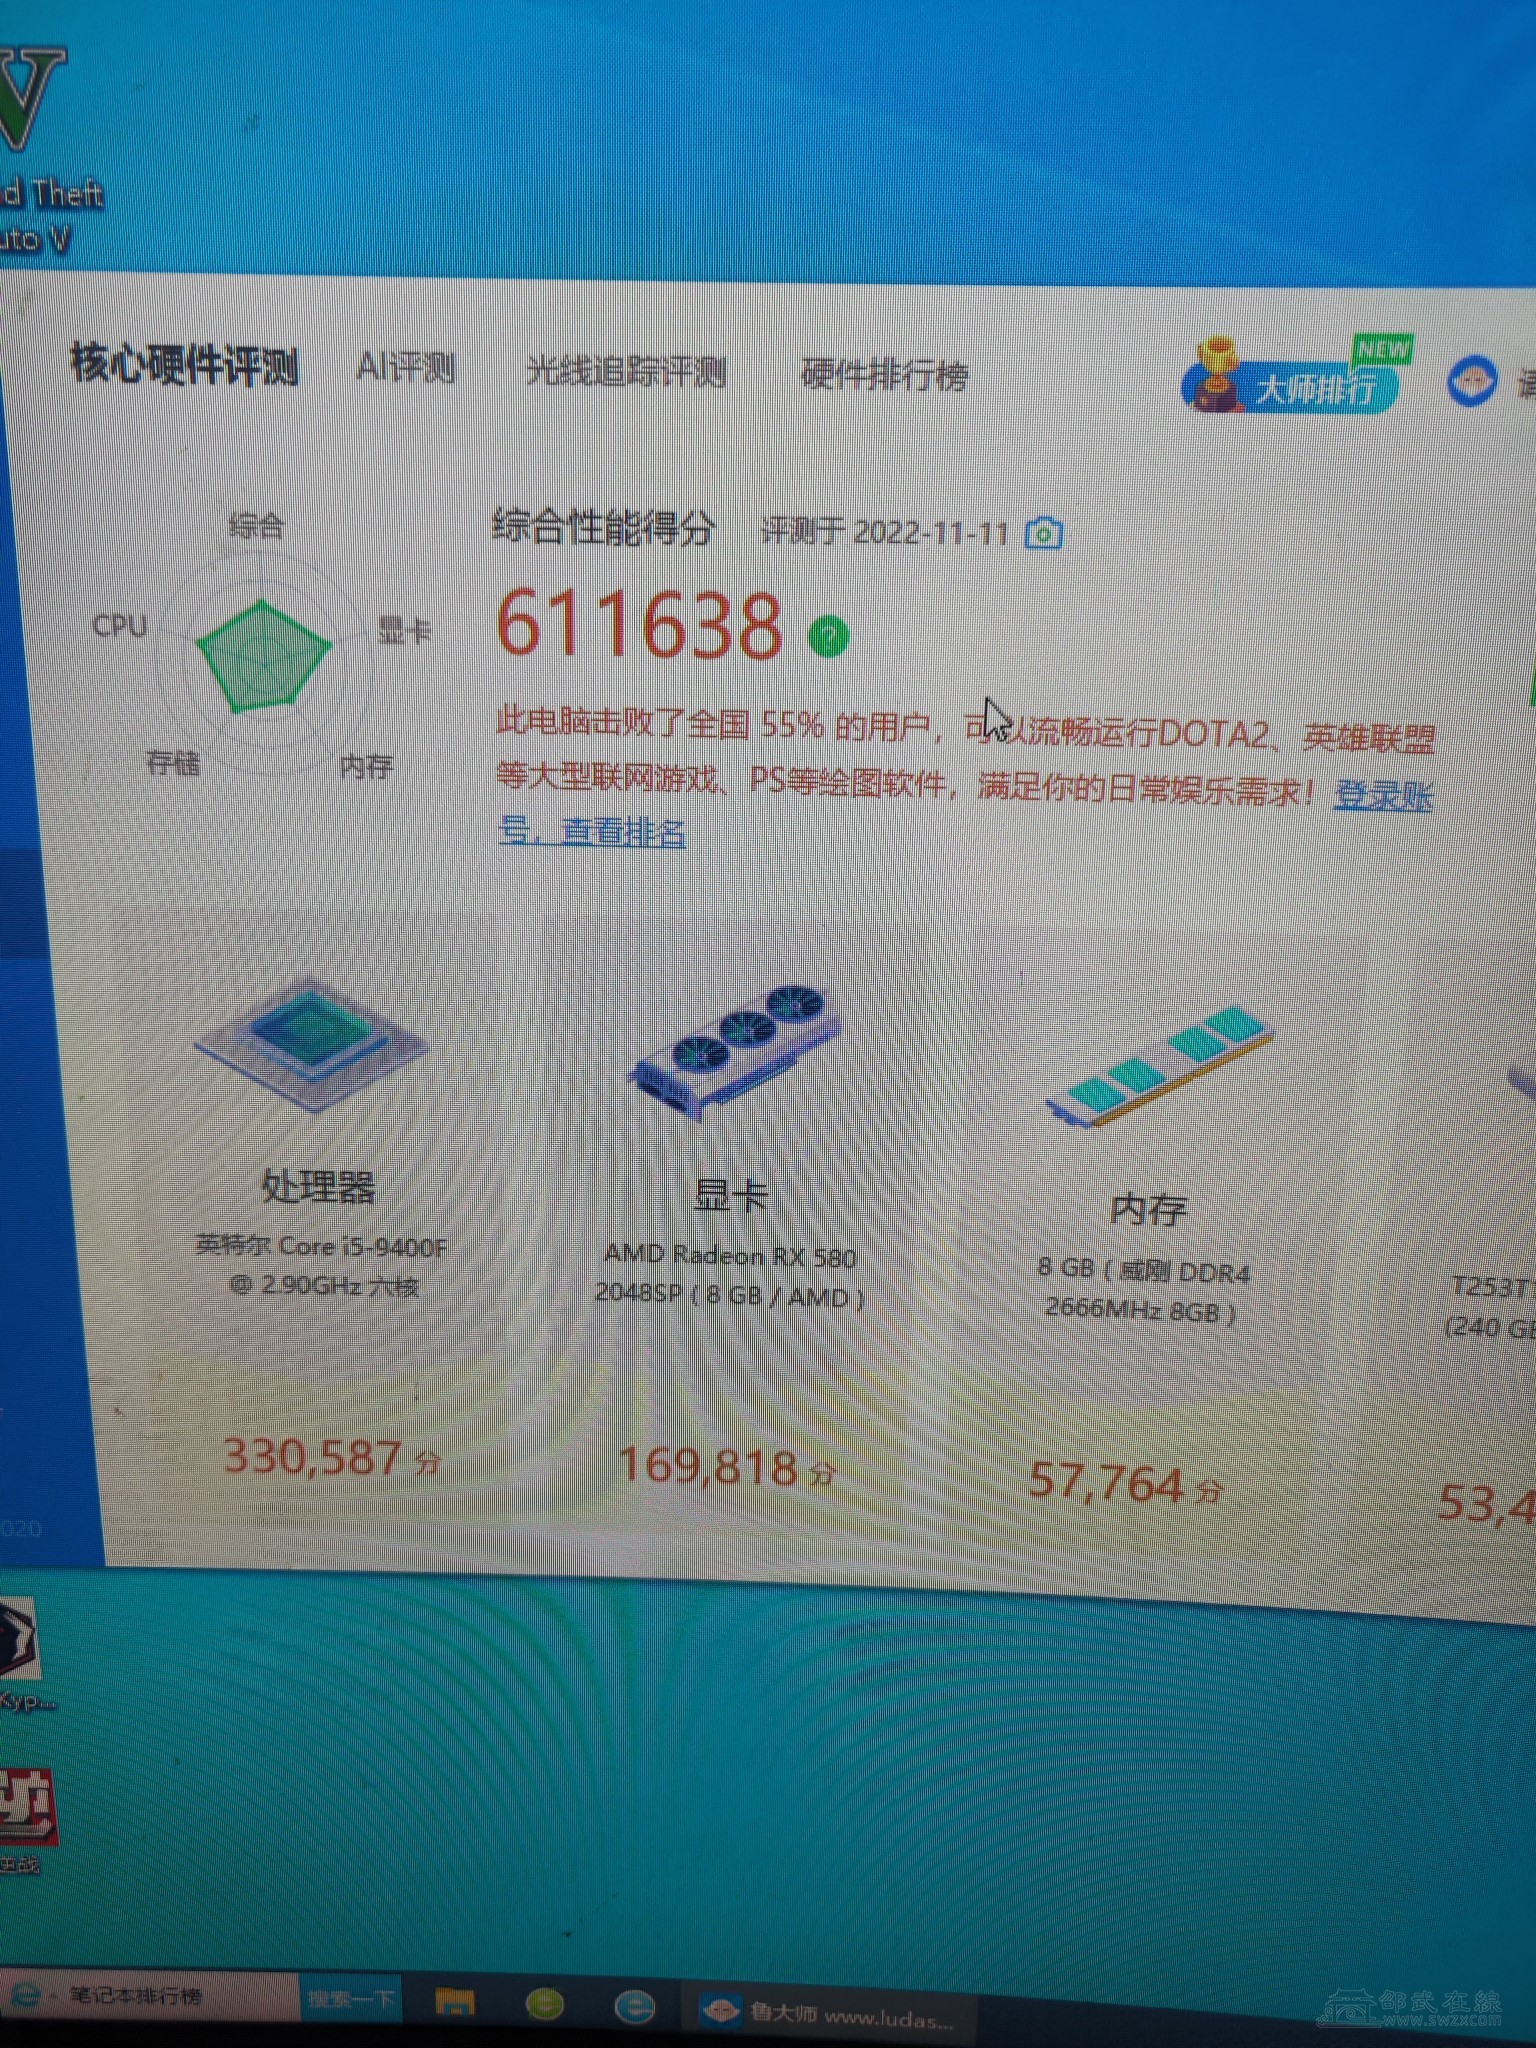
Task: Click the blue round mascot icon at top right
Action: tap(1472, 381)
